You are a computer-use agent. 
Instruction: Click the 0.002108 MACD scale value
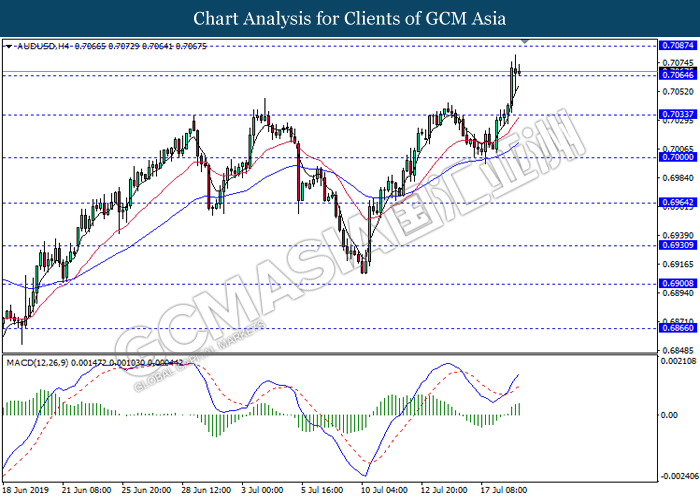pyautogui.click(x=678, y=361)
